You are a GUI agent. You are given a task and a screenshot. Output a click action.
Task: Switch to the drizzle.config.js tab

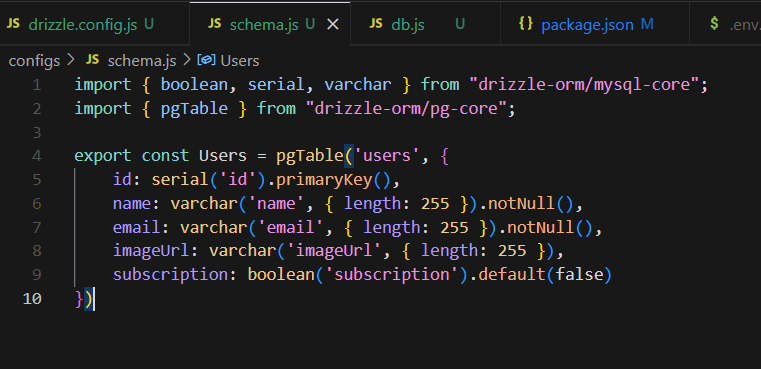[94, 24]
